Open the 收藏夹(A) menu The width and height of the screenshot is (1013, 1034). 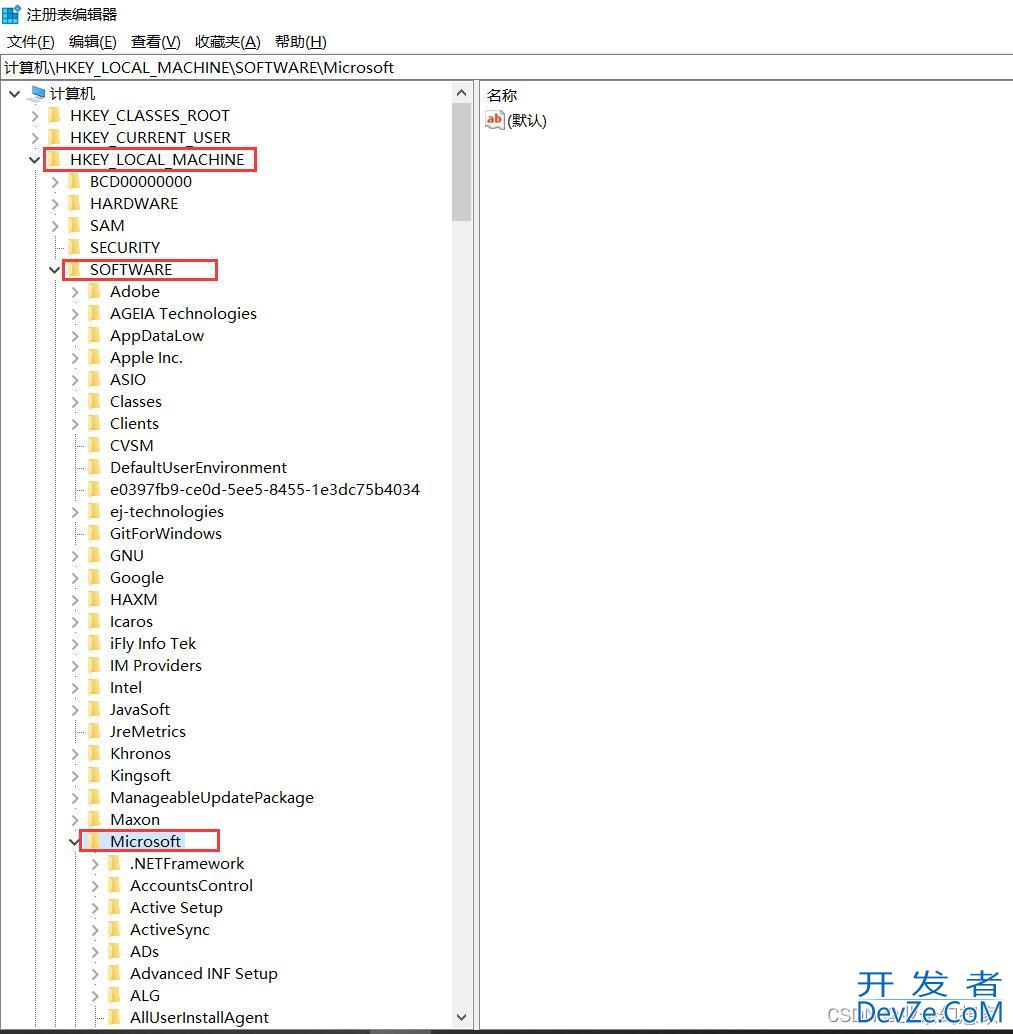228,42
